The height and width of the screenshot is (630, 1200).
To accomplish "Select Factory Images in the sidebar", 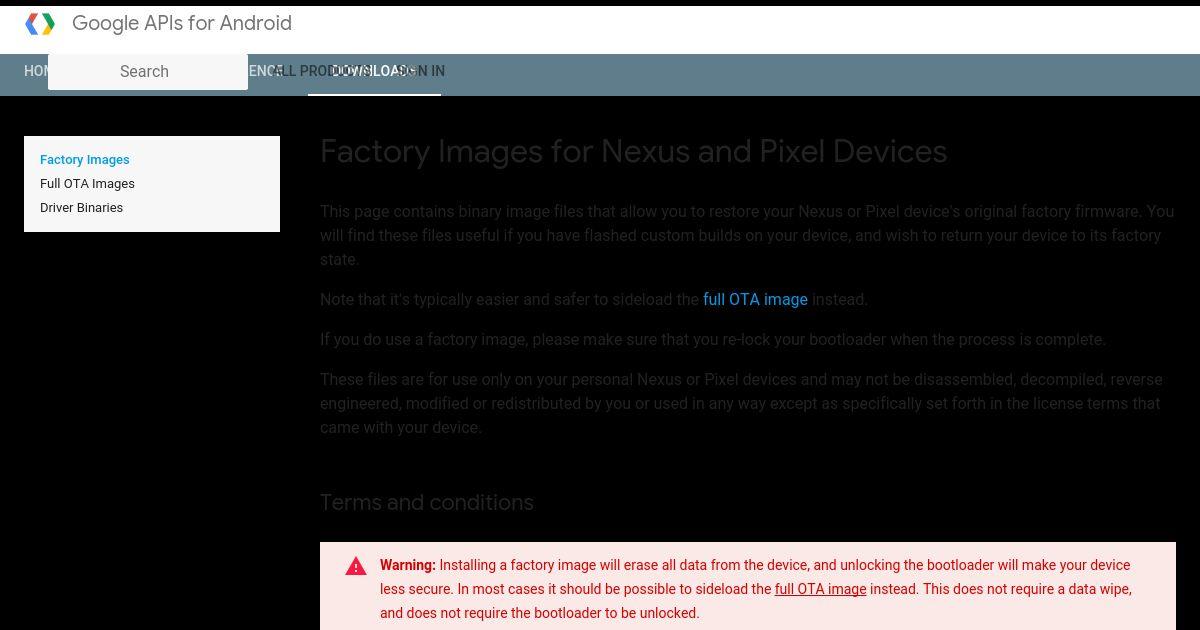I will pos(85,159).
